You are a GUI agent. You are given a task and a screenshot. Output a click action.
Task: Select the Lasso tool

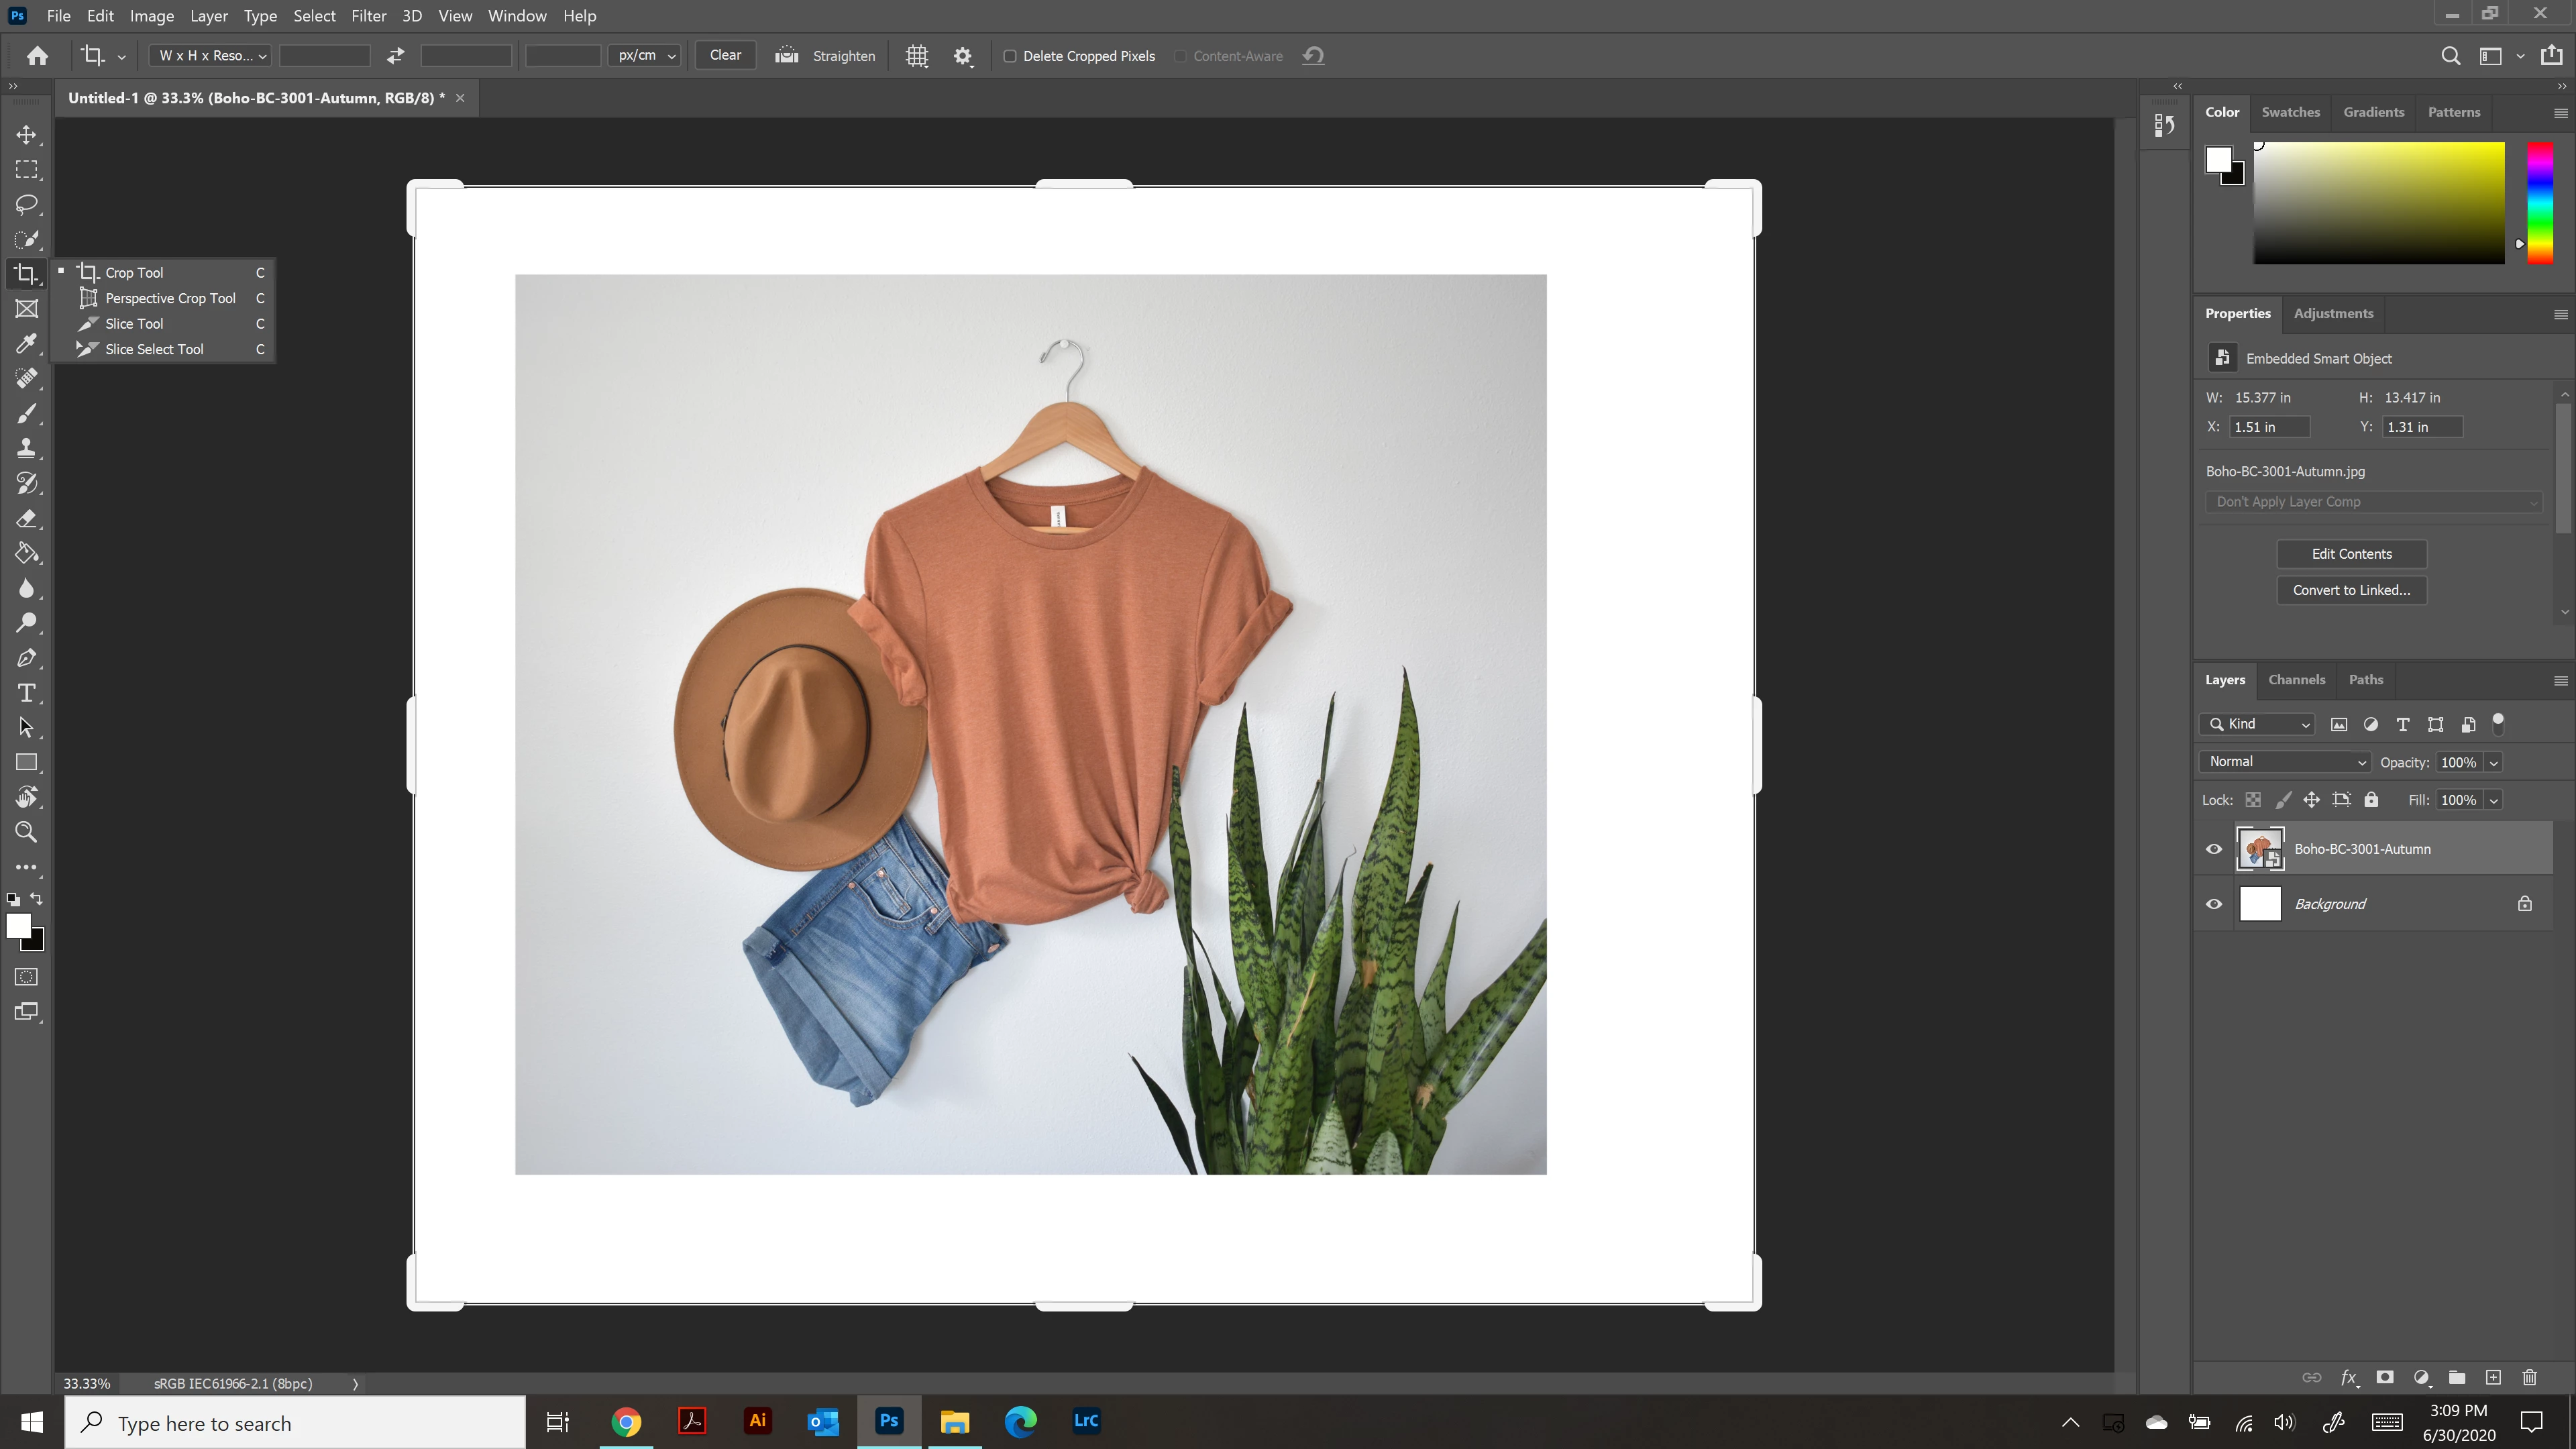coord(27,205)
